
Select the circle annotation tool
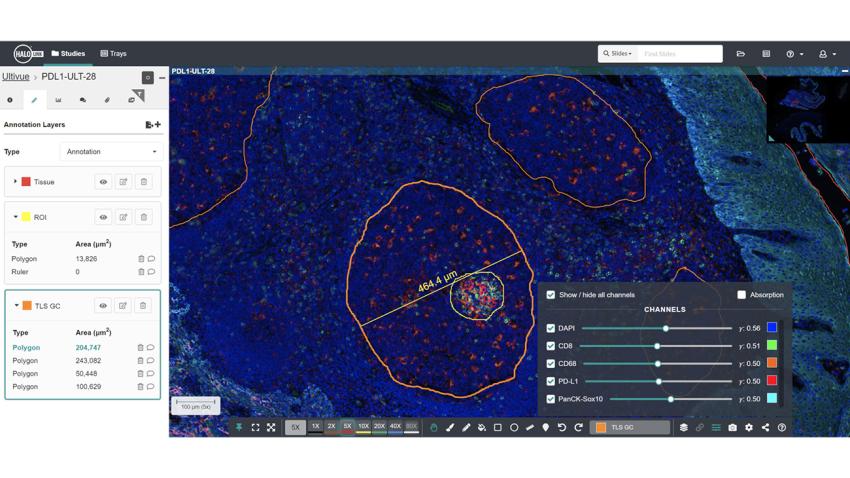click(514, 427)
